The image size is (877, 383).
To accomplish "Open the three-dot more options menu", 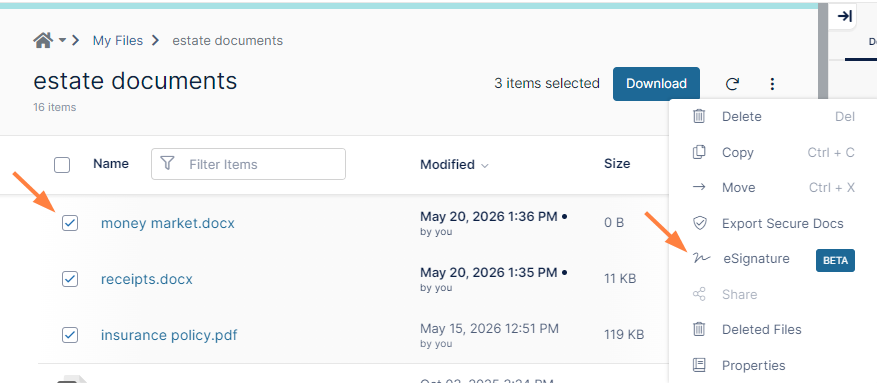I will click(772, 84).
